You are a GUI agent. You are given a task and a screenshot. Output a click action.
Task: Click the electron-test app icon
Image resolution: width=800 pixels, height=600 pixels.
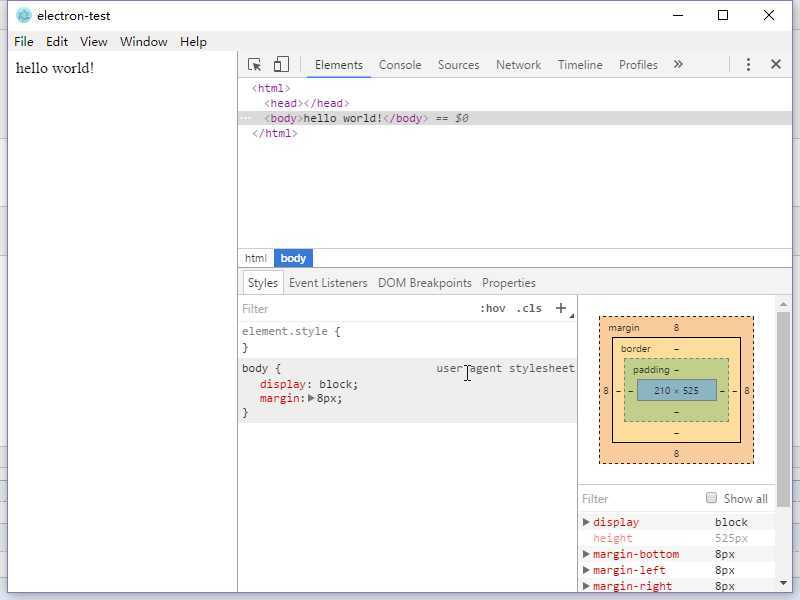pos(23,16)
